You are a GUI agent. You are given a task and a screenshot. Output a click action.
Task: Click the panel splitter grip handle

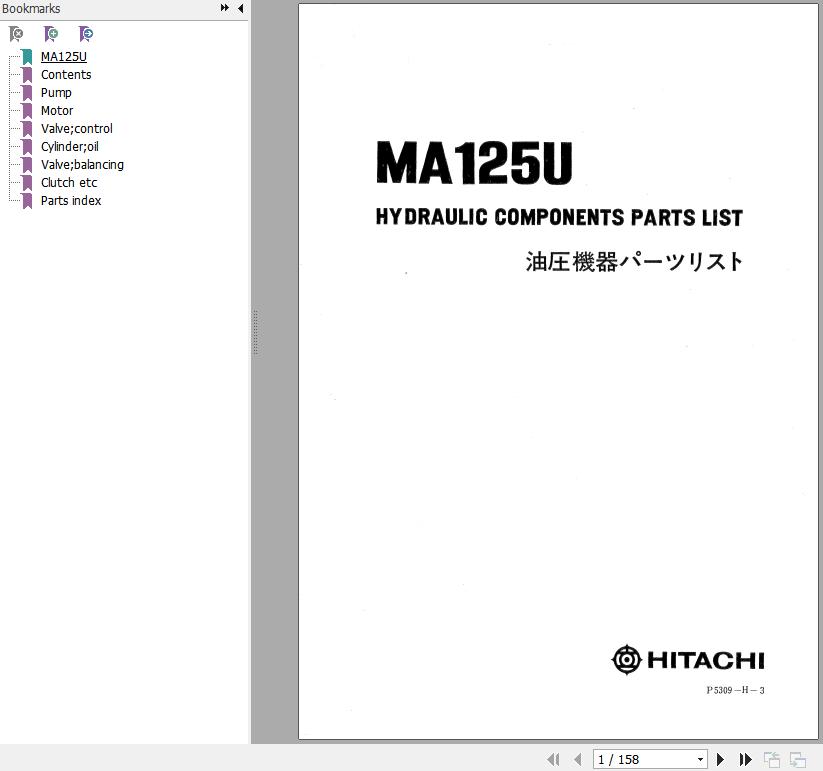pos(255,332)
